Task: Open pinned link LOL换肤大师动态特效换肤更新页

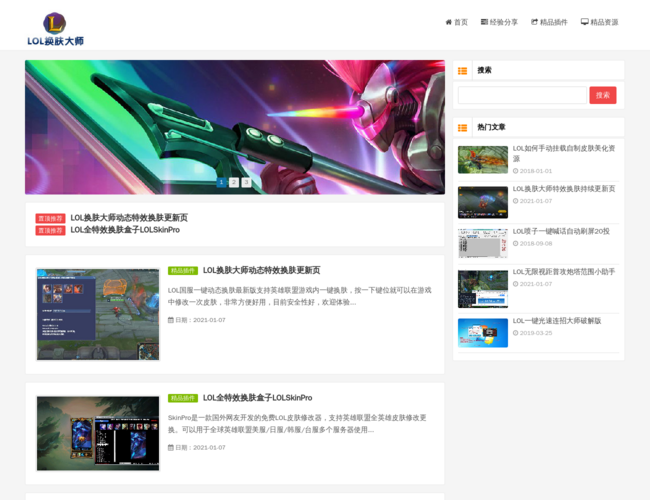Action: tap(129, 218)
